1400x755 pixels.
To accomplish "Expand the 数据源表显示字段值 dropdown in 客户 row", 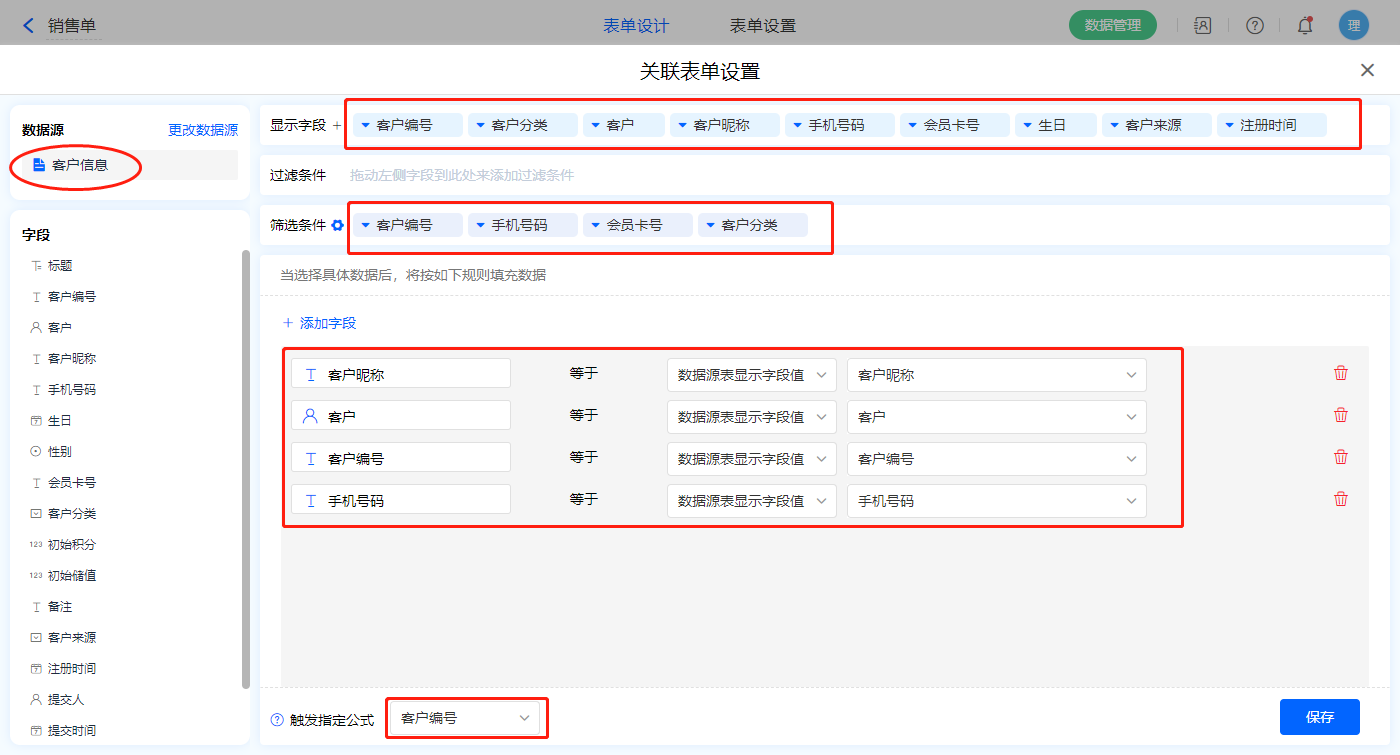I will point(751,417).
